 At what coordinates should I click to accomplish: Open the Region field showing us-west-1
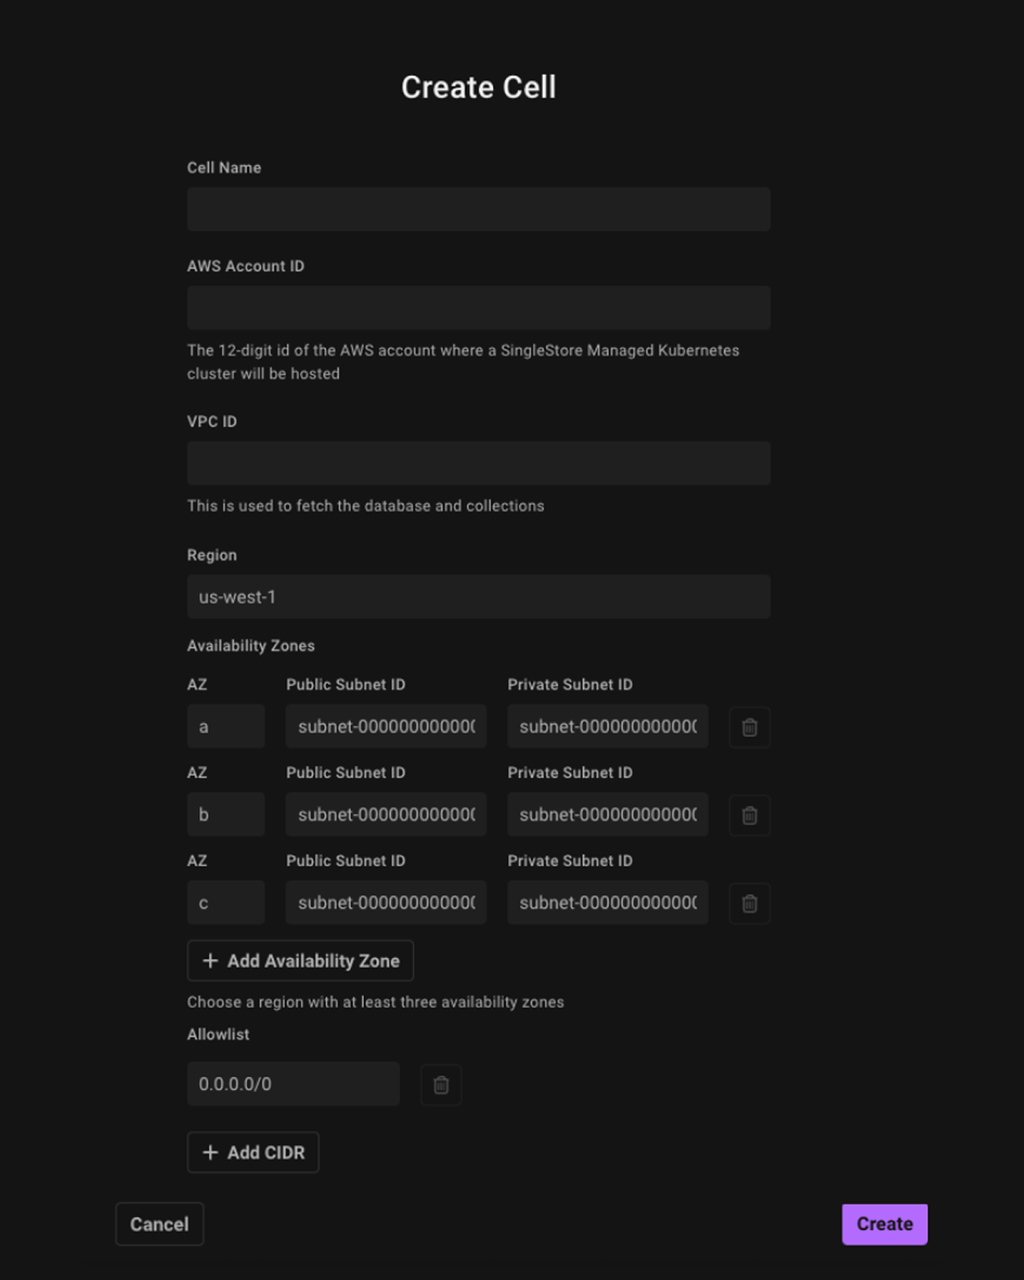tap(479, 597)
